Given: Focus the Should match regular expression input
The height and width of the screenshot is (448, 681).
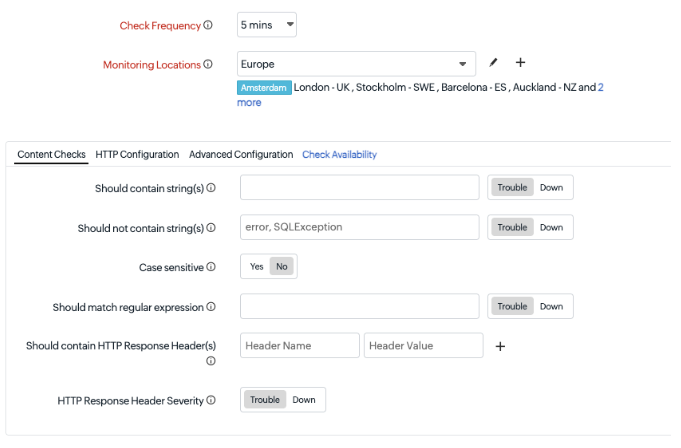Looking at the screenshot, I should [360, 306].
